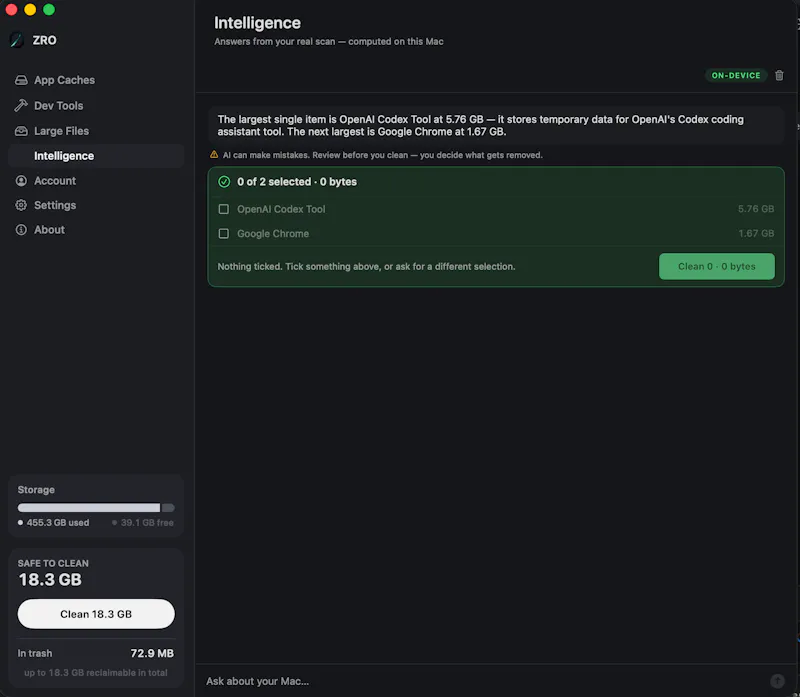800x697 pixels.
Task: Open the Dev Tools section
Action: [96, 106]
